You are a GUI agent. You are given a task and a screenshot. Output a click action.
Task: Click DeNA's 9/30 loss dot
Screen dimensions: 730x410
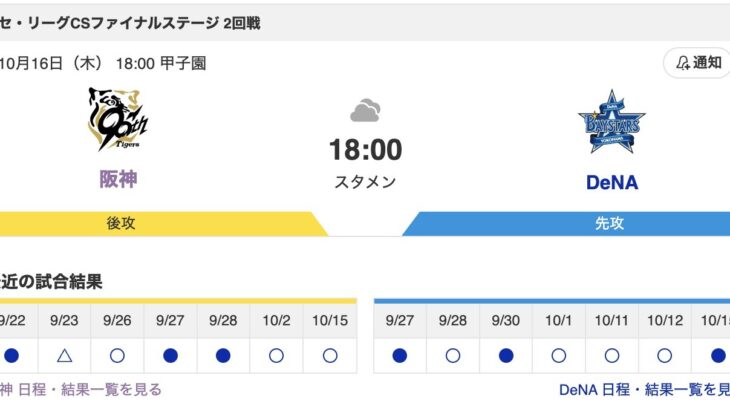coord(506,355)
